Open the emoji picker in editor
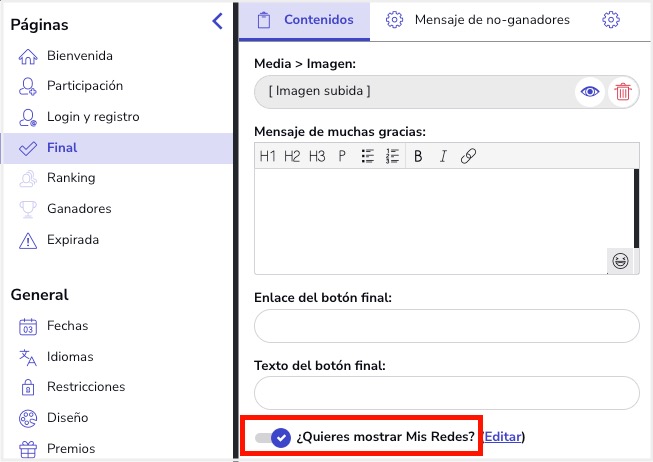653x462 pixels. coord(620,261)
